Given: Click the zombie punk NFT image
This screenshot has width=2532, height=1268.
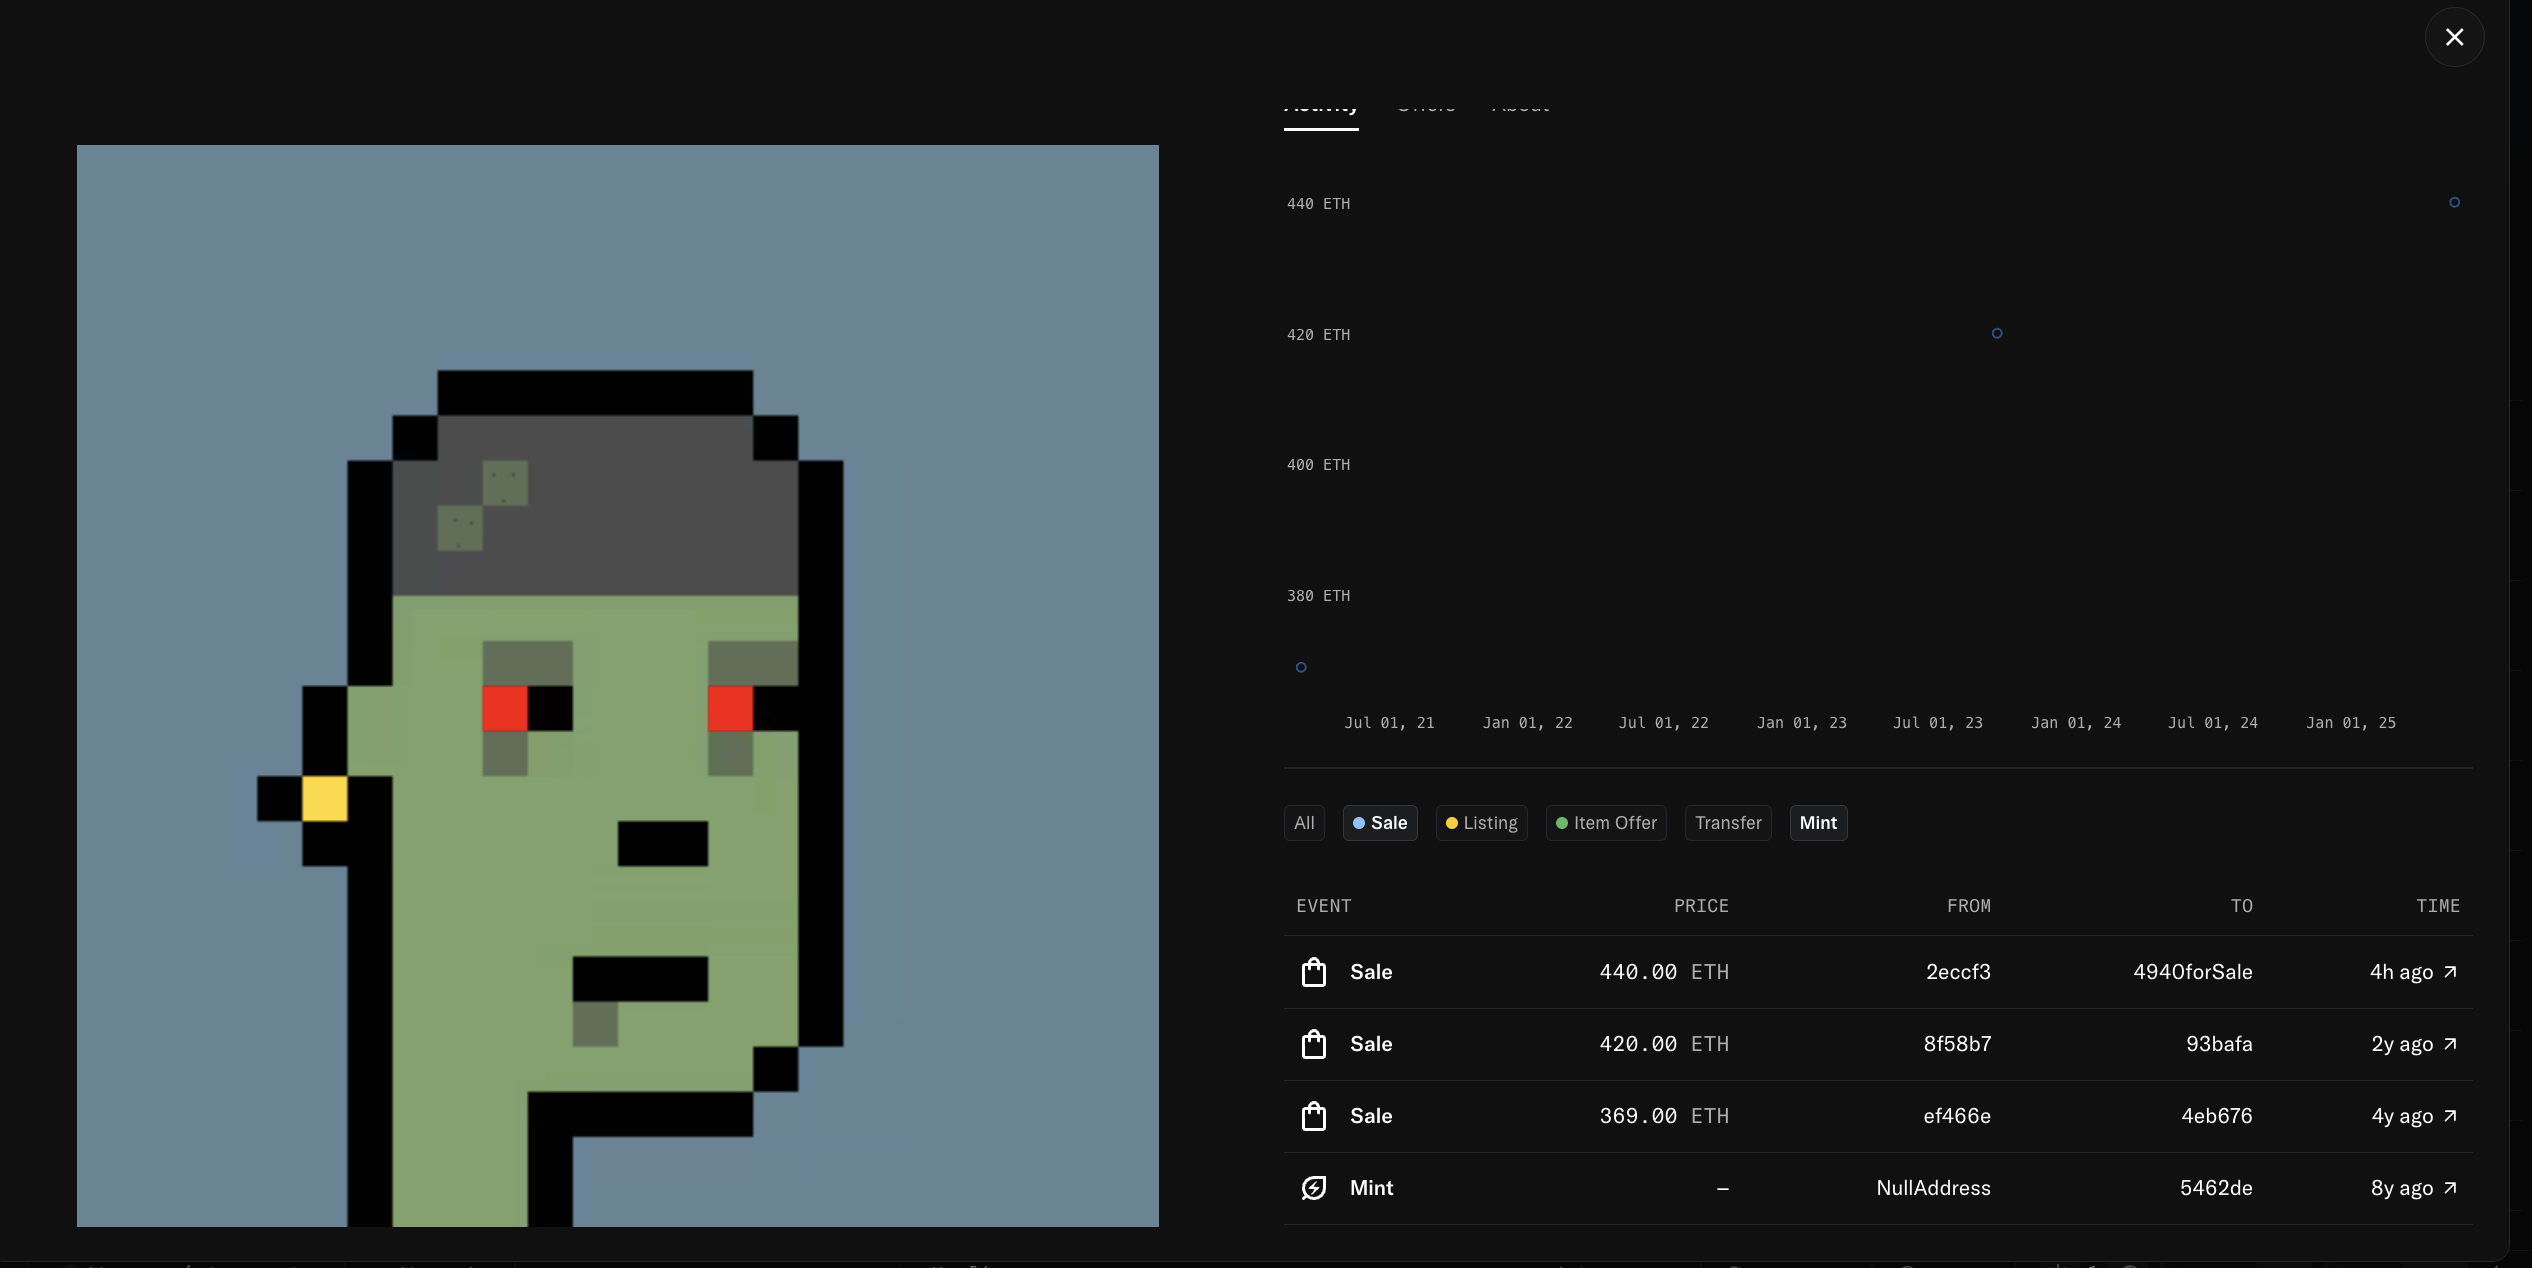Looking at the screenshot, I should coord(618,686).
